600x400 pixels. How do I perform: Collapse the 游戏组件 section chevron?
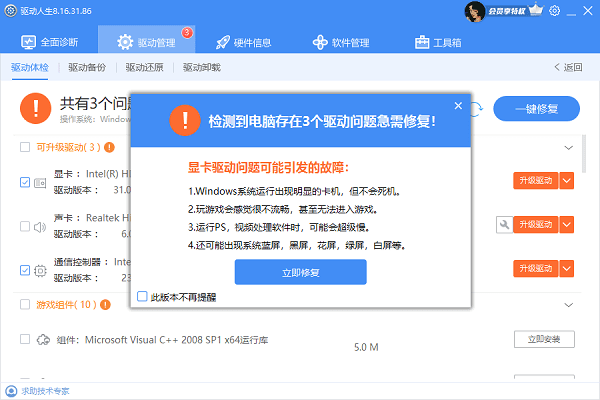click(569, 305)
